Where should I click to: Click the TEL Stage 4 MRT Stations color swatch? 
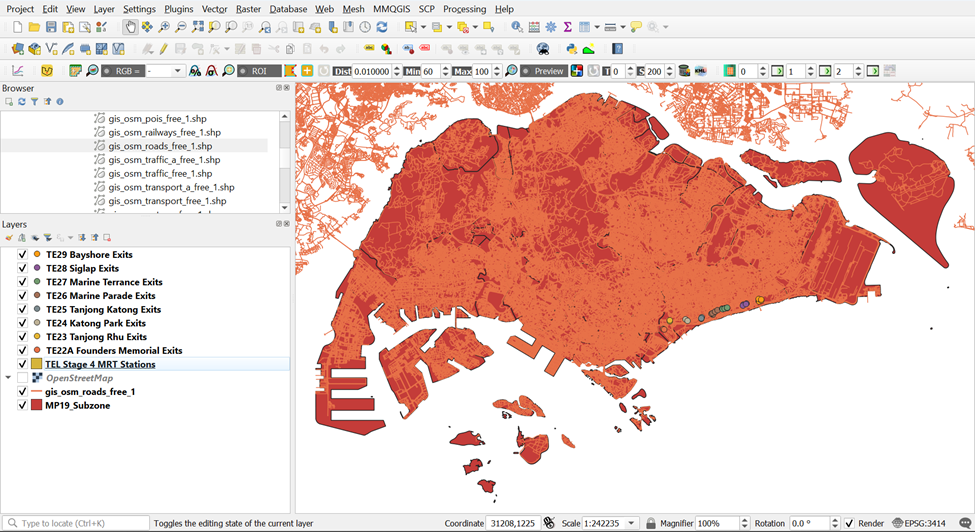click(37, 365)
